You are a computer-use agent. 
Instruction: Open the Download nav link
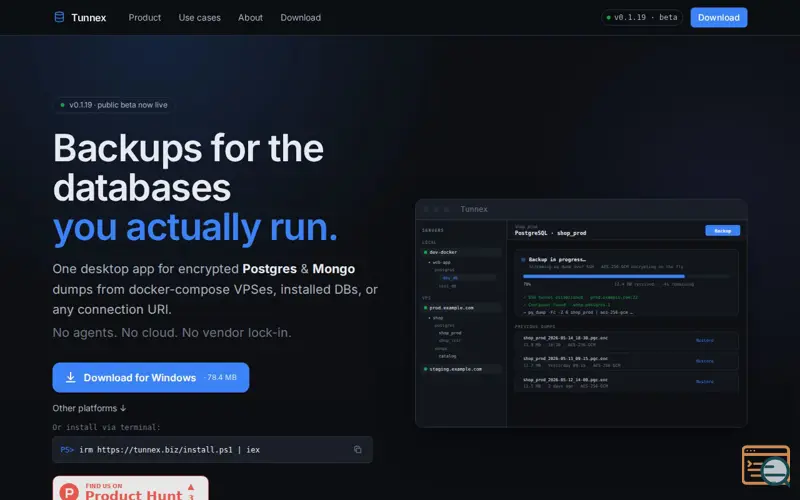[301, 17]
